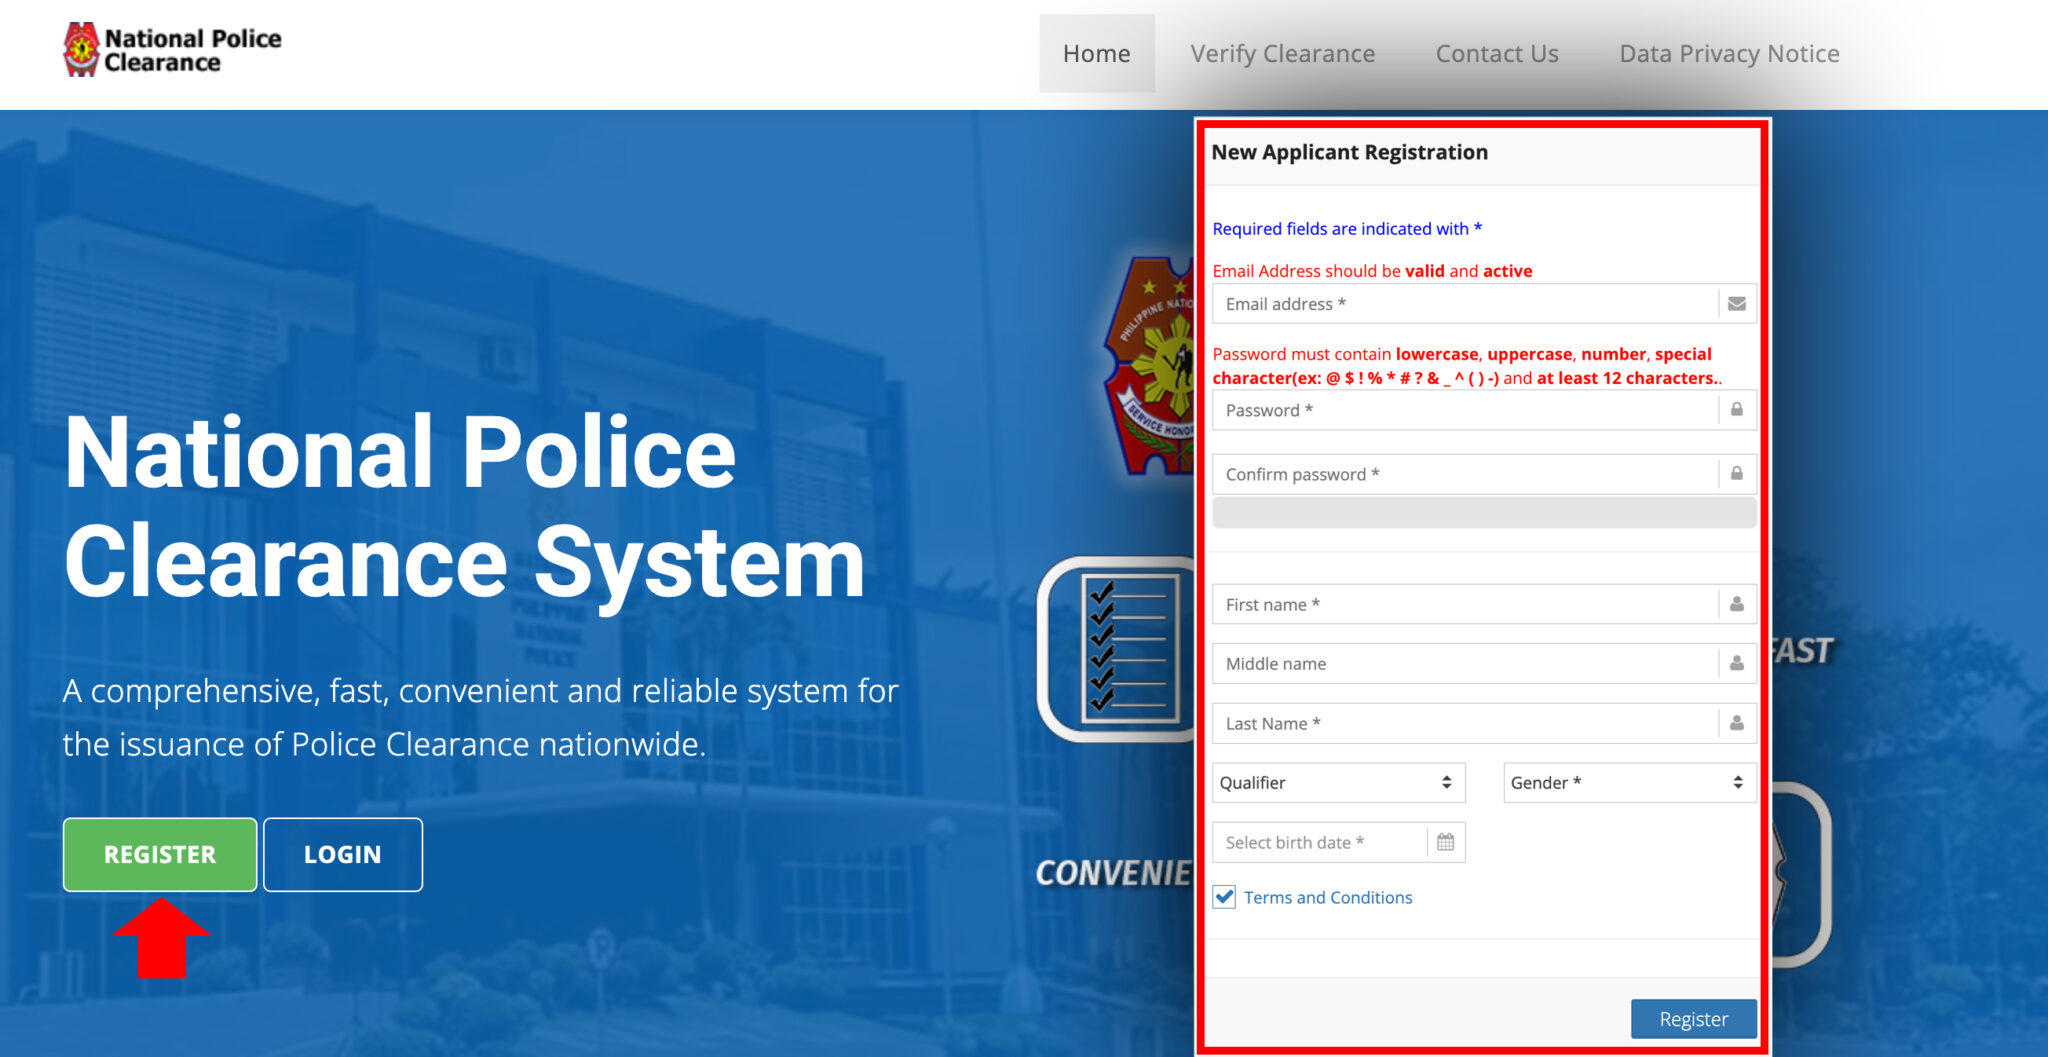Switch to the Verify Clearance tab
This screenshot has height=1057, width=2048.
(x=1283, y=53)
